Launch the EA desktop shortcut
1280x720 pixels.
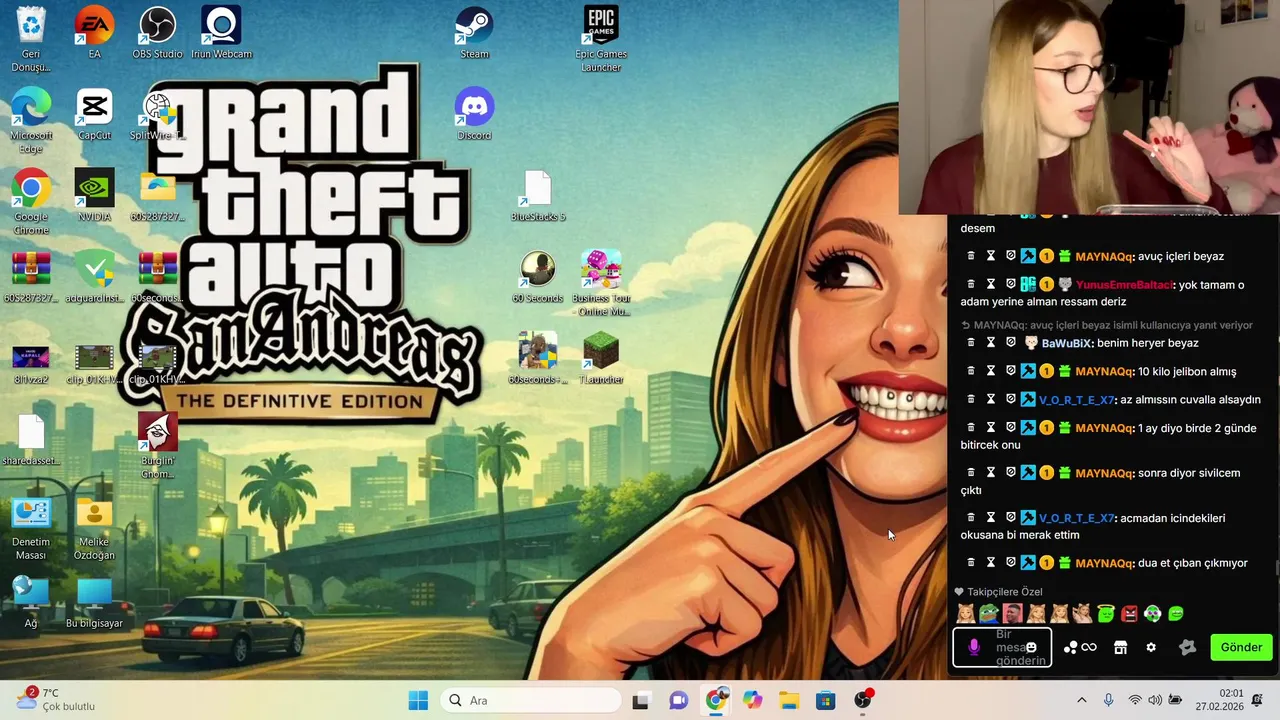pyautogui.click(x=94, y=32)
